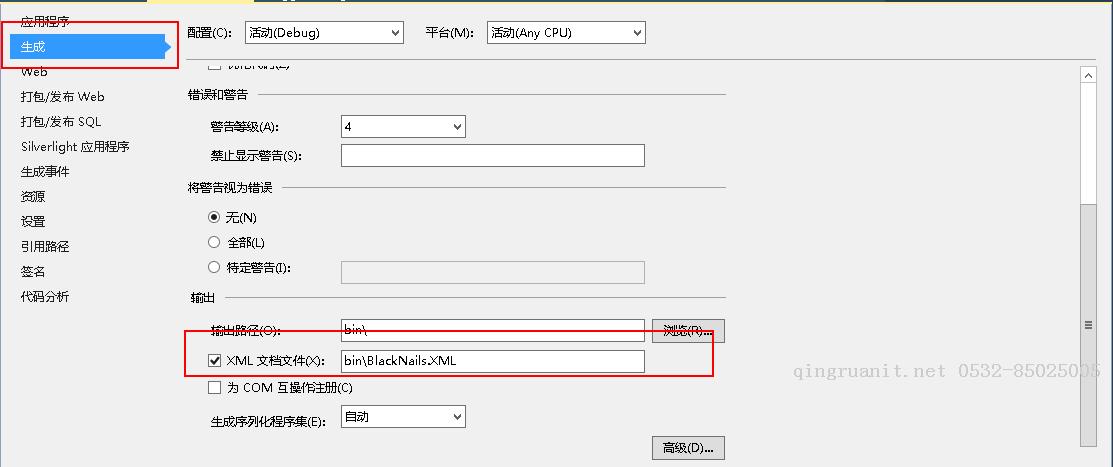Switch to the Web tab
Viewport: 1113px width, 467px height.
coord(34,72)
